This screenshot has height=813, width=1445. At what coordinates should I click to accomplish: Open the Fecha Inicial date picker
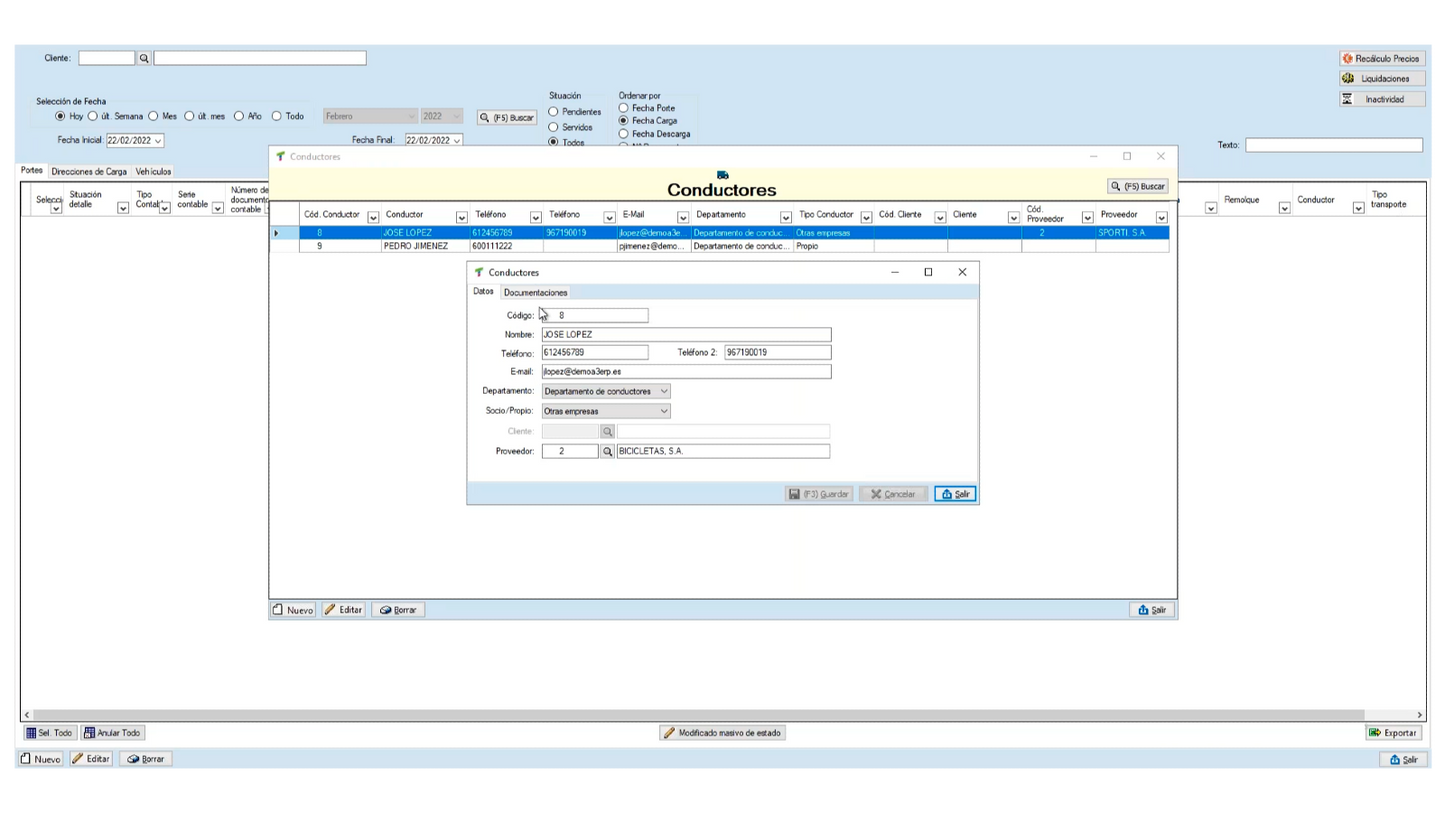[x=158, y=141]
